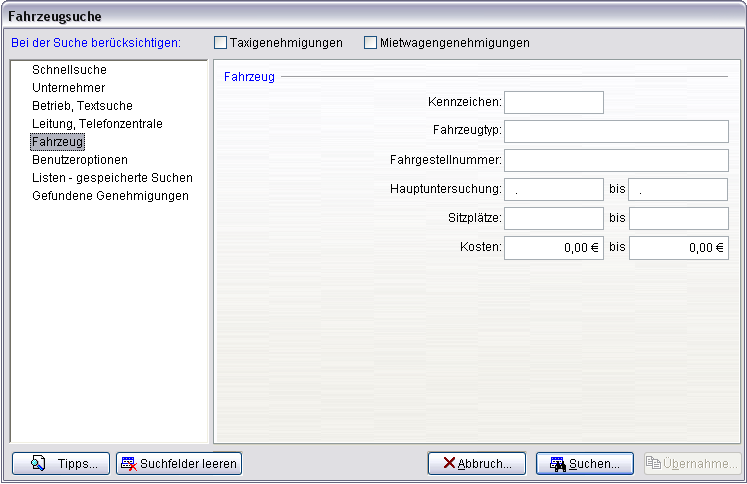The image size is (747, 484).
Task: Click the binoculars icon on Suchen button
Action: (x=558, y=464)
